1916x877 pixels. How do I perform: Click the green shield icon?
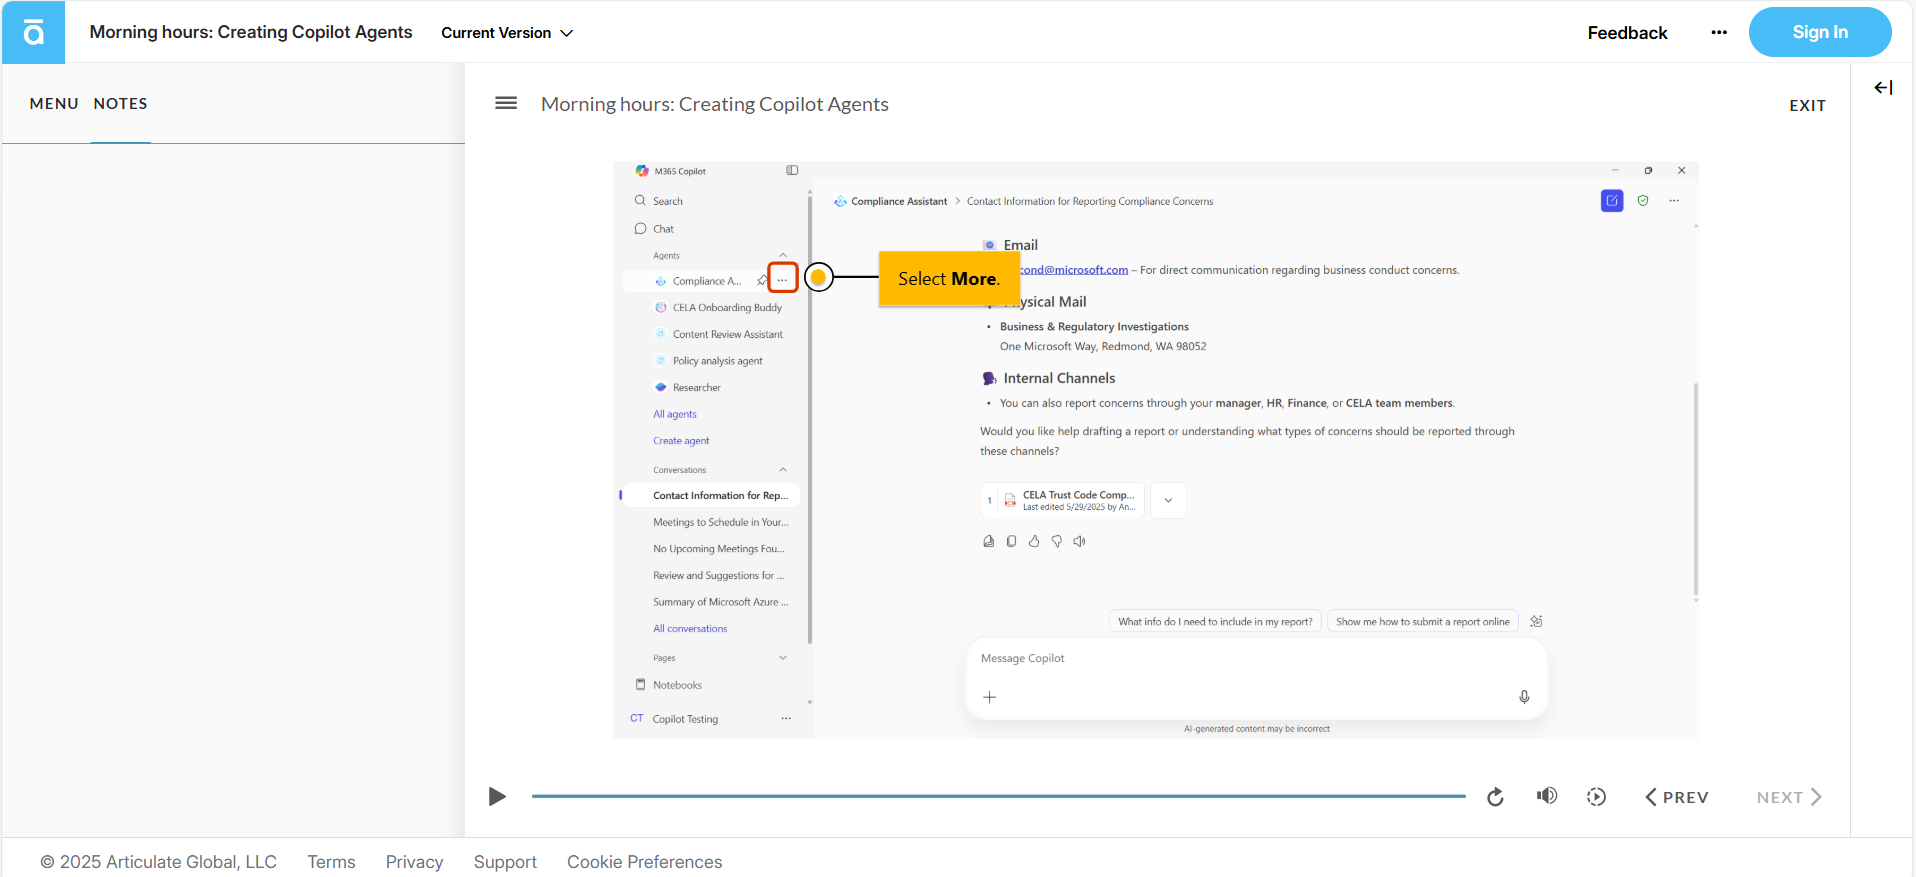(x=1643, y=201)
